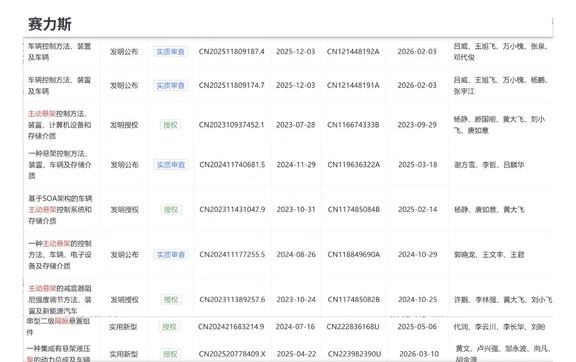Click publication number CN119636322A

354,165
